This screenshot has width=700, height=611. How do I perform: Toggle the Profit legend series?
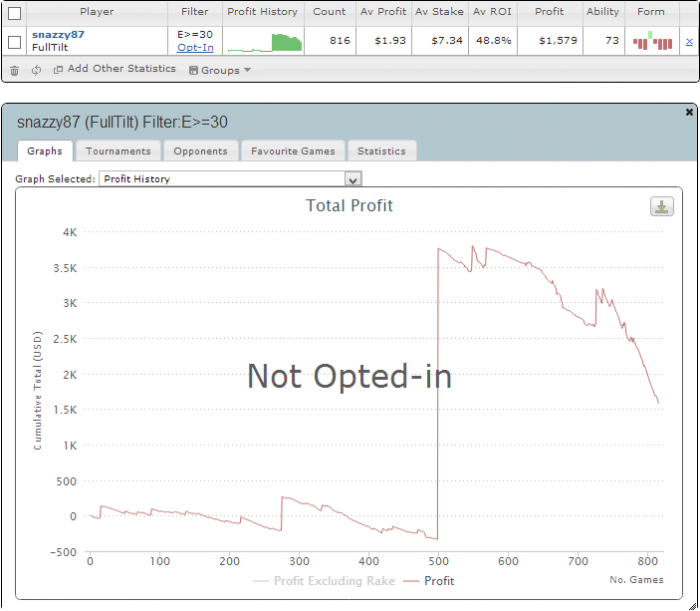pyautogui.click(x=429, y=581)
